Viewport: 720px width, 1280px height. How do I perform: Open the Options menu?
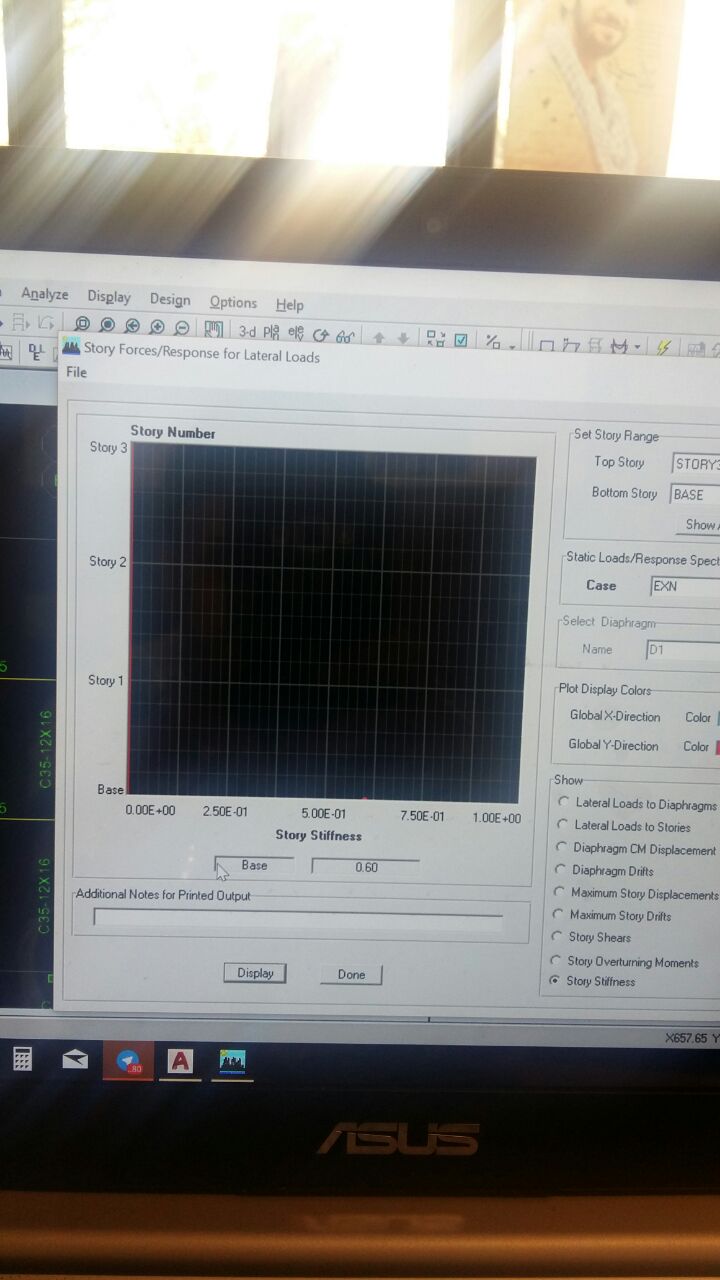tap(233, 302)
